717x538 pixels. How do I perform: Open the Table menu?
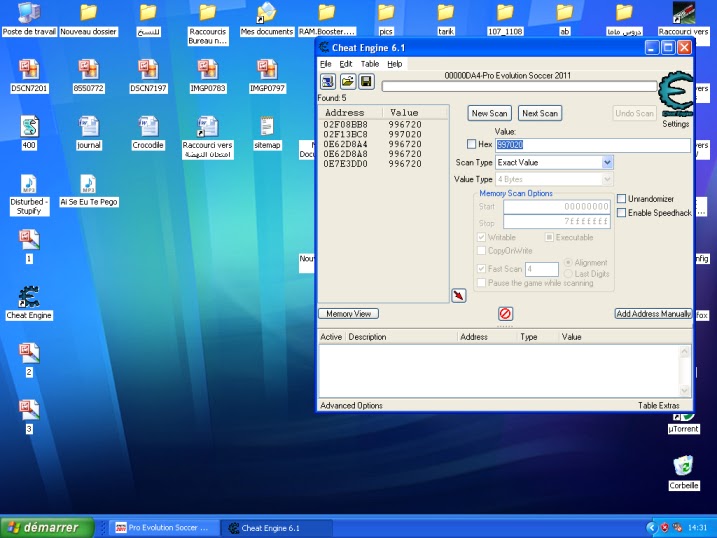[x=369, y=64]
